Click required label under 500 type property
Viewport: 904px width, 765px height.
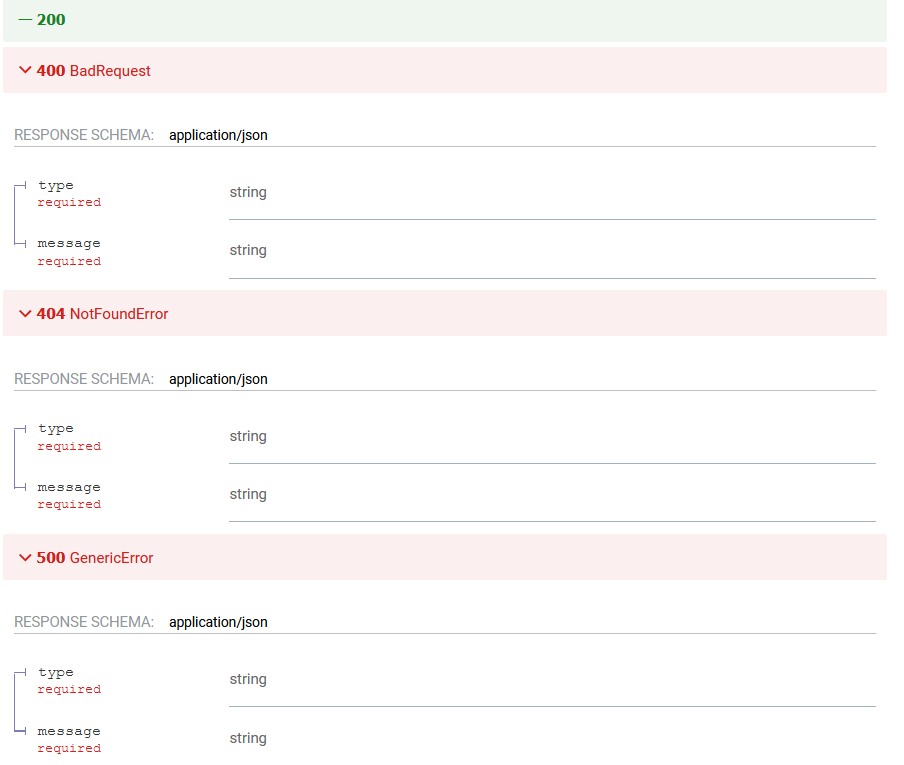coord(69,689)
